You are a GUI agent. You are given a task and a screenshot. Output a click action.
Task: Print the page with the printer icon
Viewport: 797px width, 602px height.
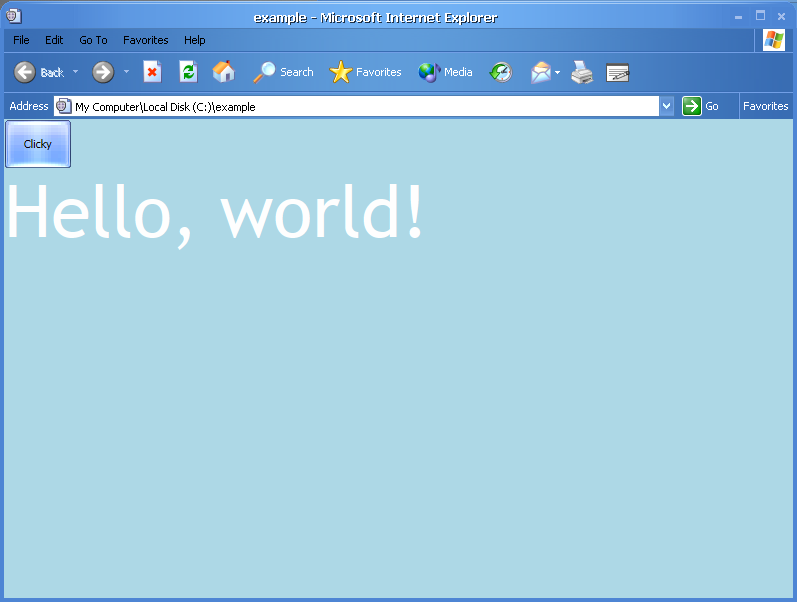tap(581, 72)
